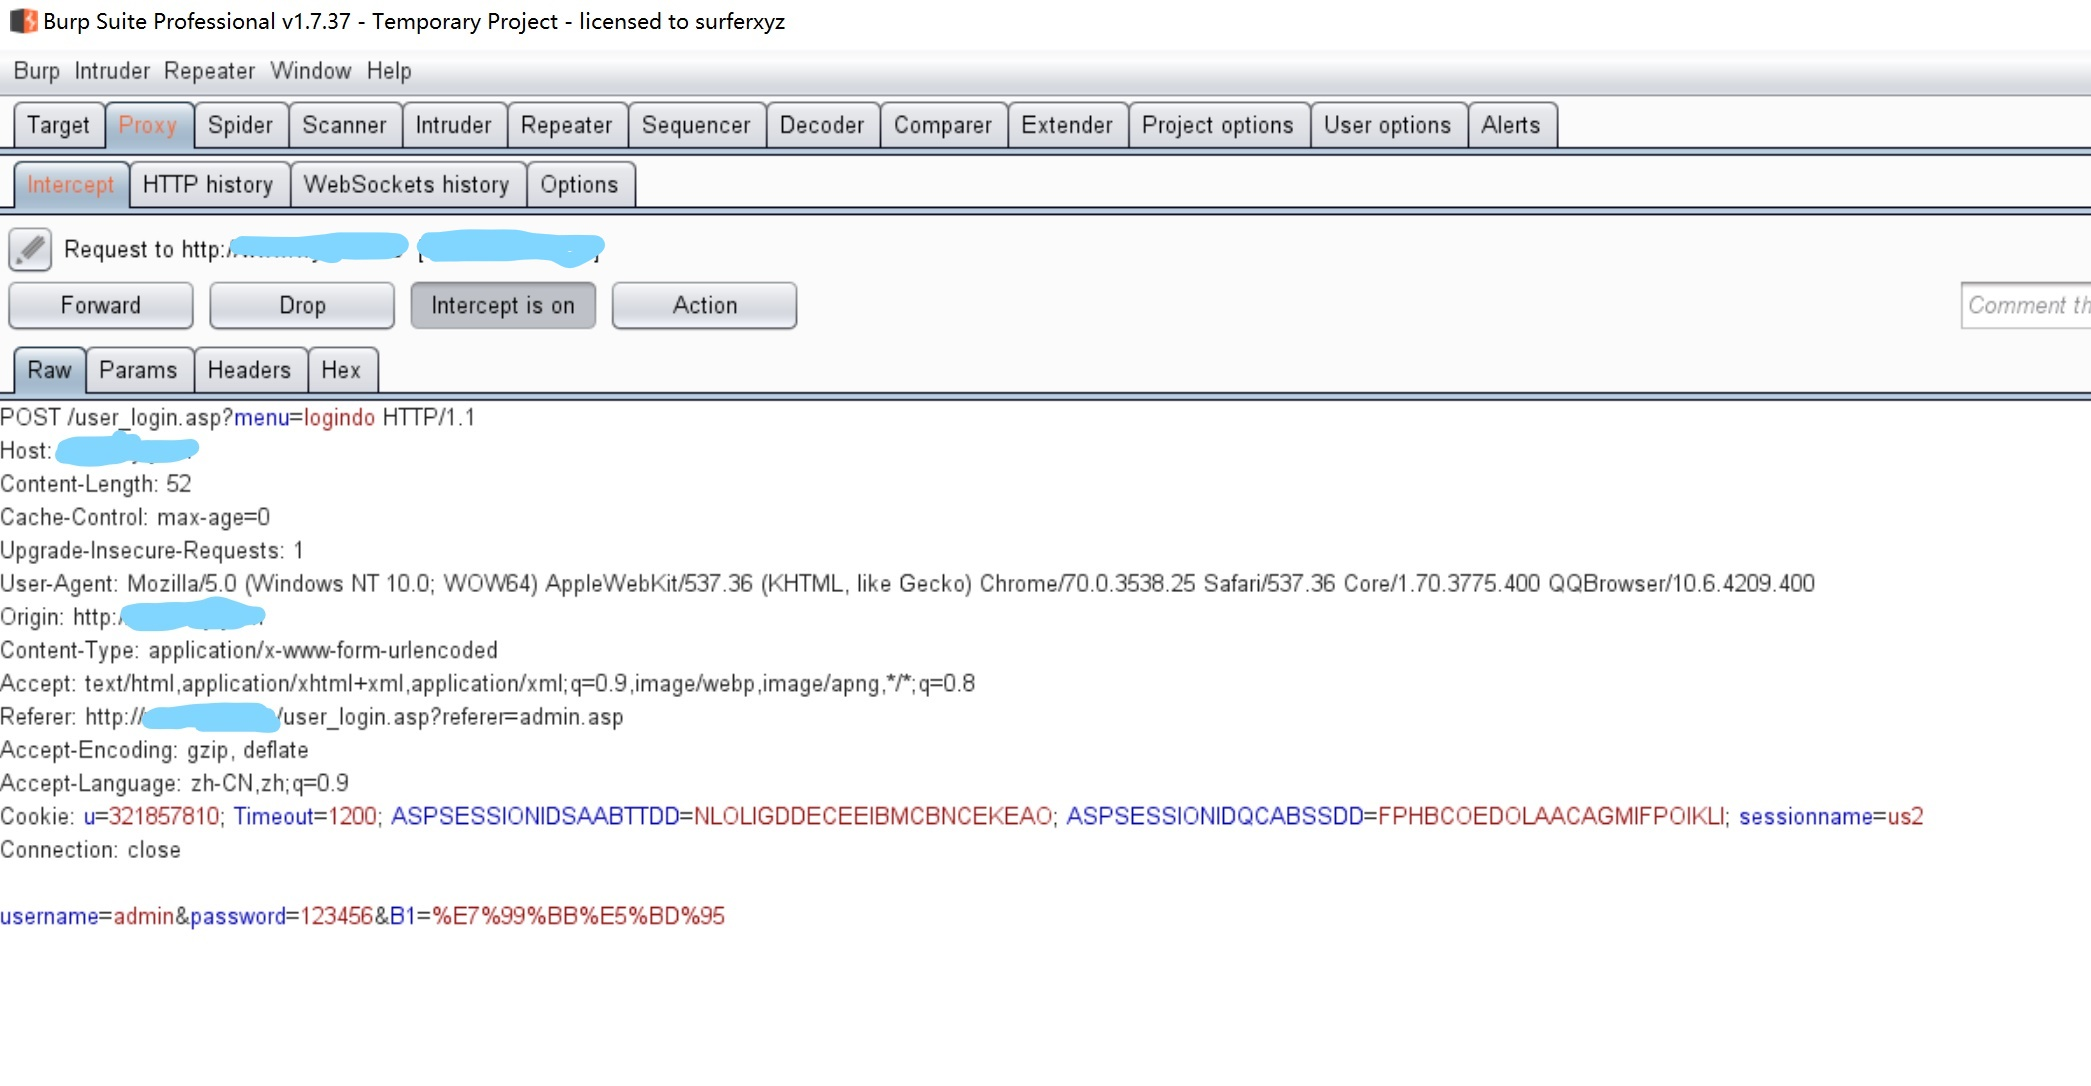This screenshot has width=2091, height=1086.
Task: Open the Scanner tab
Action: pyautogui.click(x=345, y=125)
